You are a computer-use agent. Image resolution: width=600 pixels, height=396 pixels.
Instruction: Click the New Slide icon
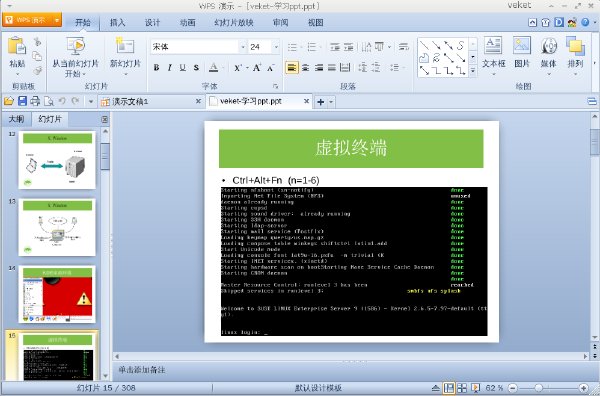(x=125, y=46)
